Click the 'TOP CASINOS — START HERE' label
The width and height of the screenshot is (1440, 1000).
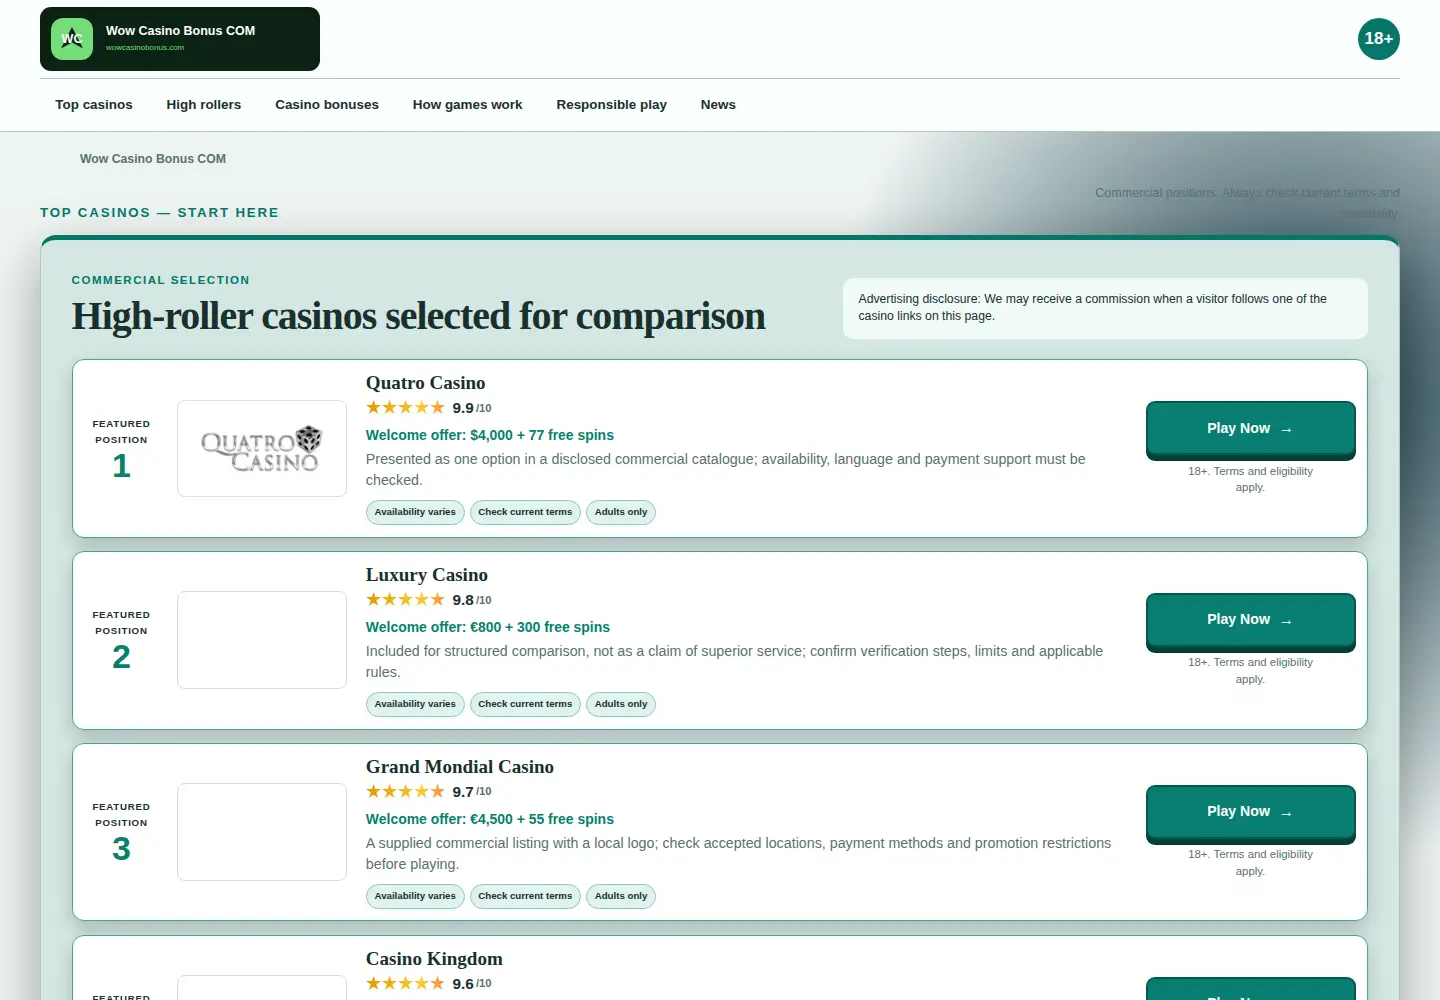click(x=160, y=213)
